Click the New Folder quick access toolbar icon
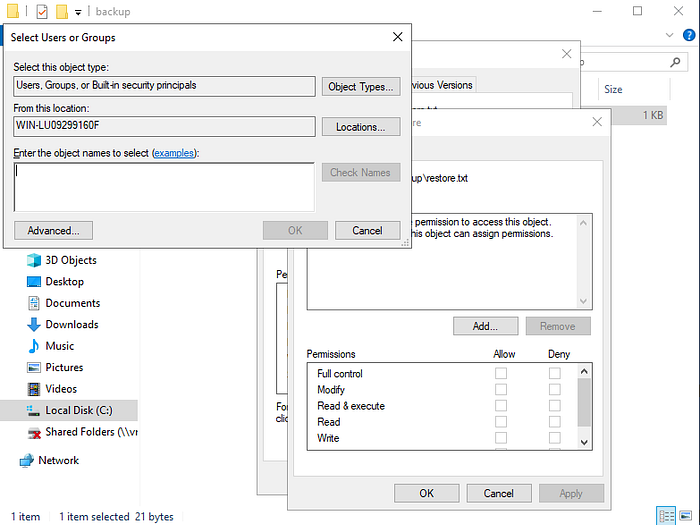The height and width of the screenshot is (525, 700). (x=62, y=11)
